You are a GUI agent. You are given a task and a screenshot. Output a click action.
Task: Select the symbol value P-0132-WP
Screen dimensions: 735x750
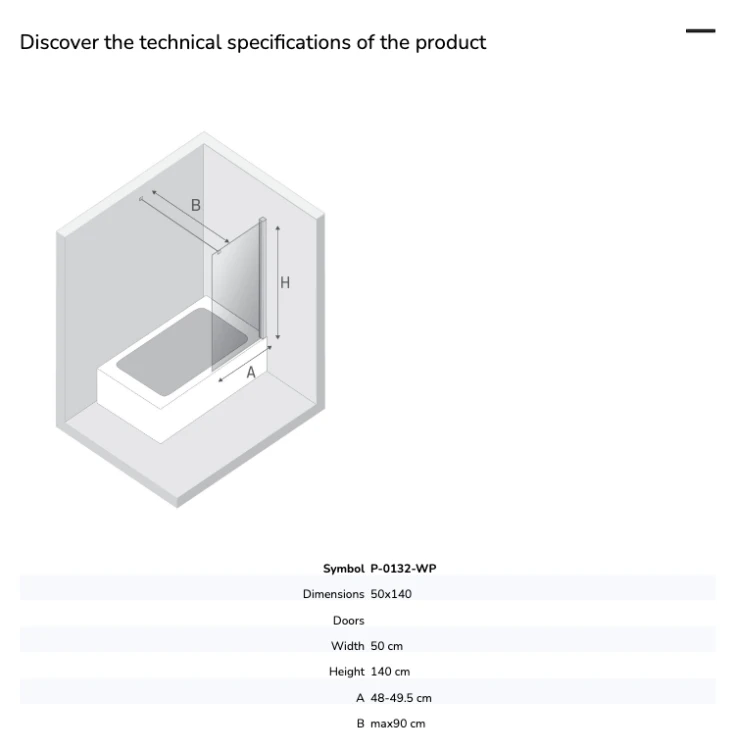coord(403,569)
